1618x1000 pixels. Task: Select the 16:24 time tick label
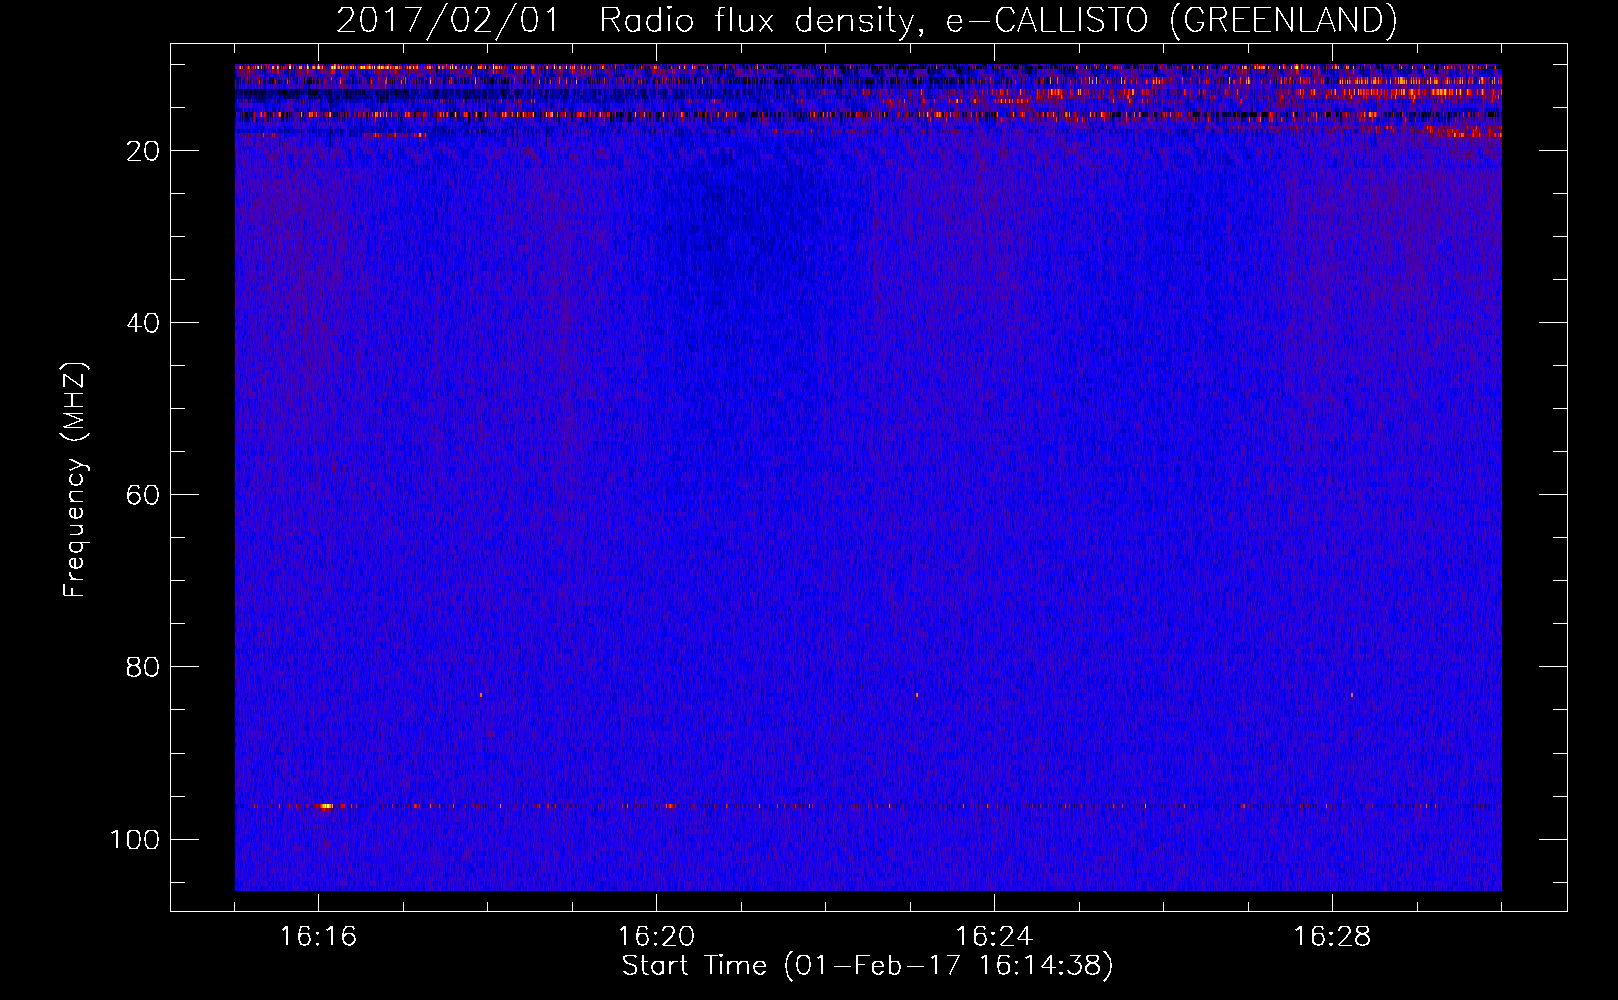point(994,937)
